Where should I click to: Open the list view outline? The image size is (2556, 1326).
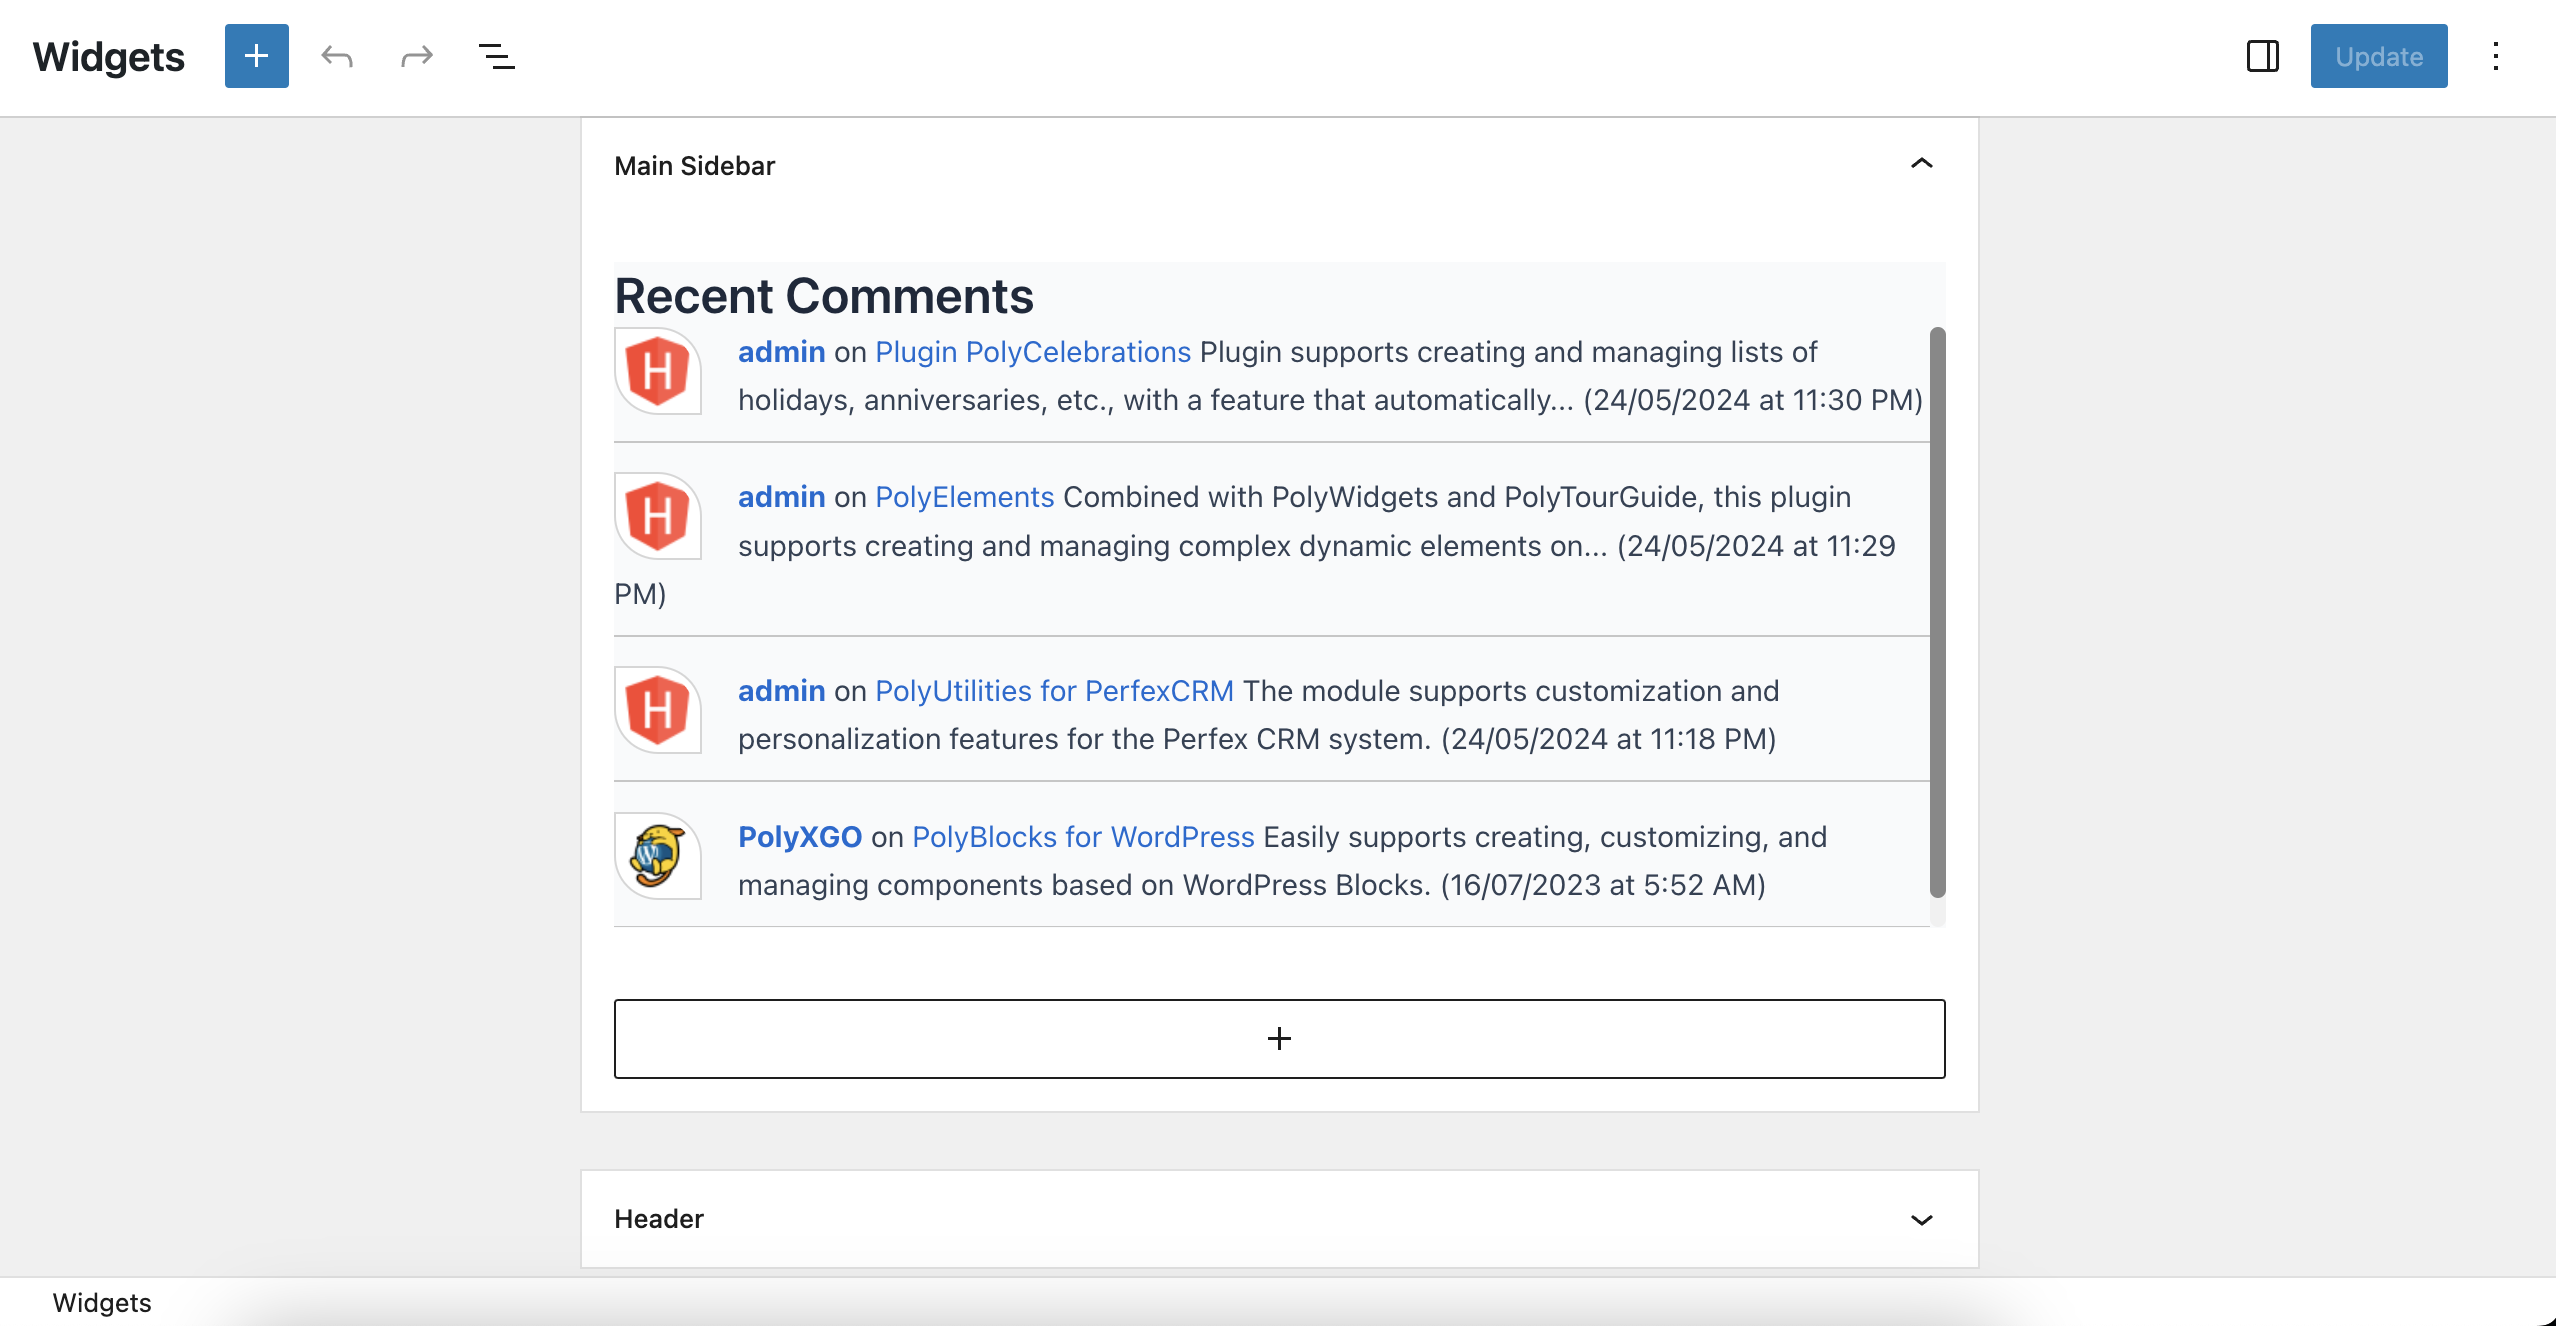[497, 56]
